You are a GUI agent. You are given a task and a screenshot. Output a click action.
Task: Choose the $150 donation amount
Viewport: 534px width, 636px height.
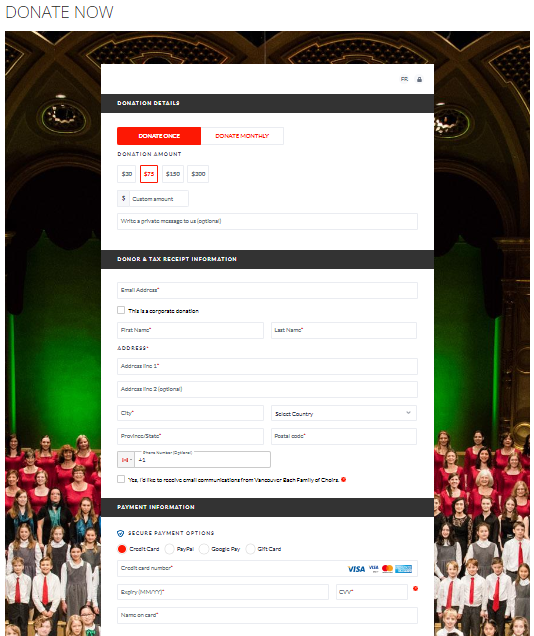tap(173, 174)
